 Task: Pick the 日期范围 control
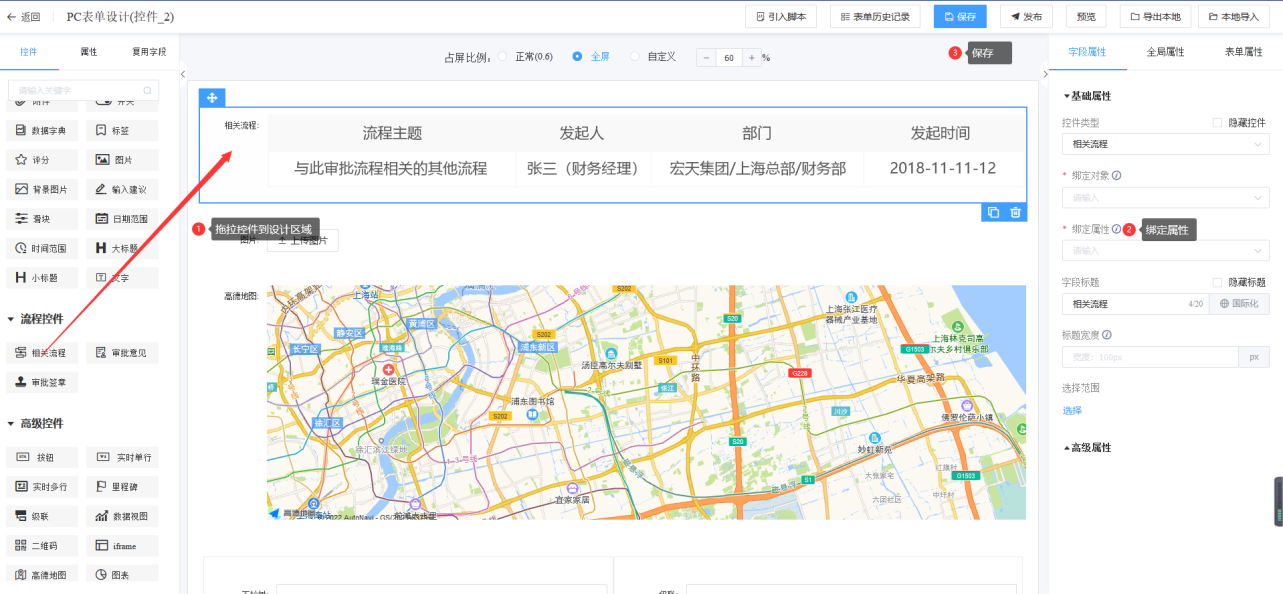pos(122,219)
